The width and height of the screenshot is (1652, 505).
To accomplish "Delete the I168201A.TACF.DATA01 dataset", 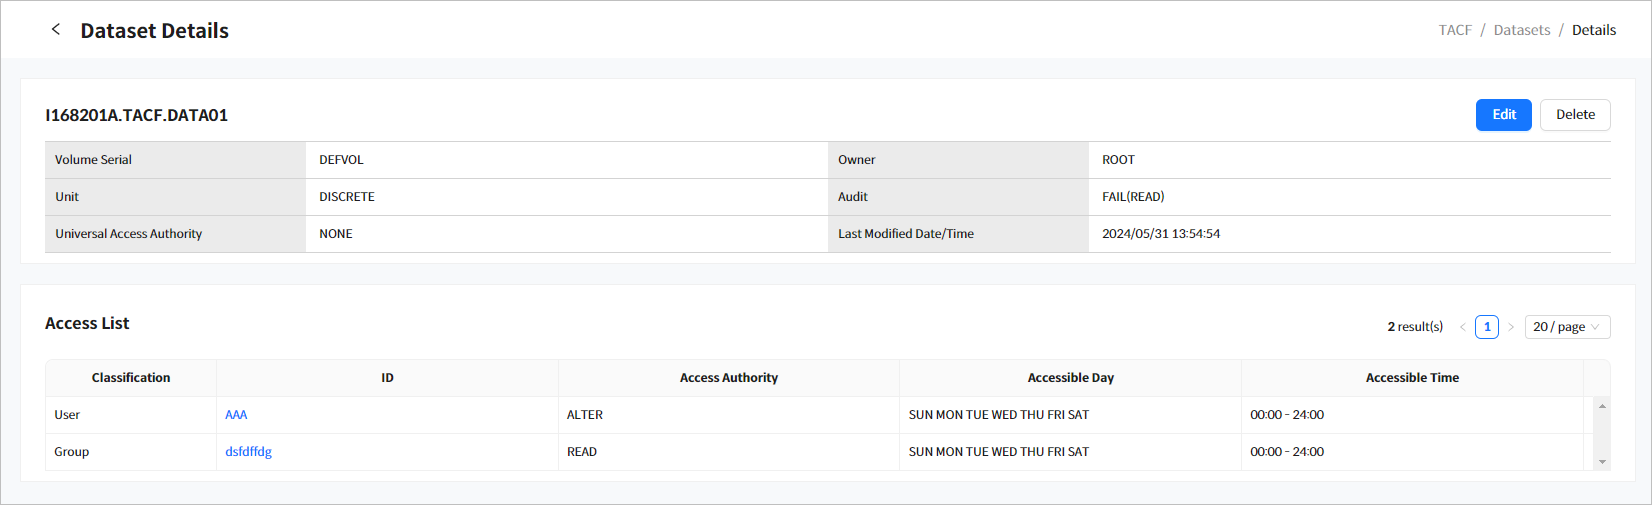I will (x=1575, y=115).
